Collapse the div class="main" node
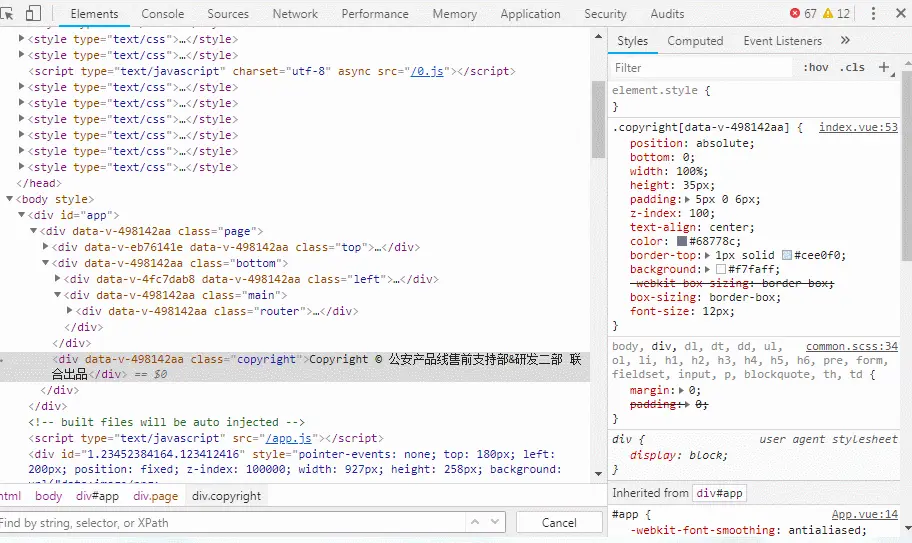The image size is (912, 543). coord(58,295)
